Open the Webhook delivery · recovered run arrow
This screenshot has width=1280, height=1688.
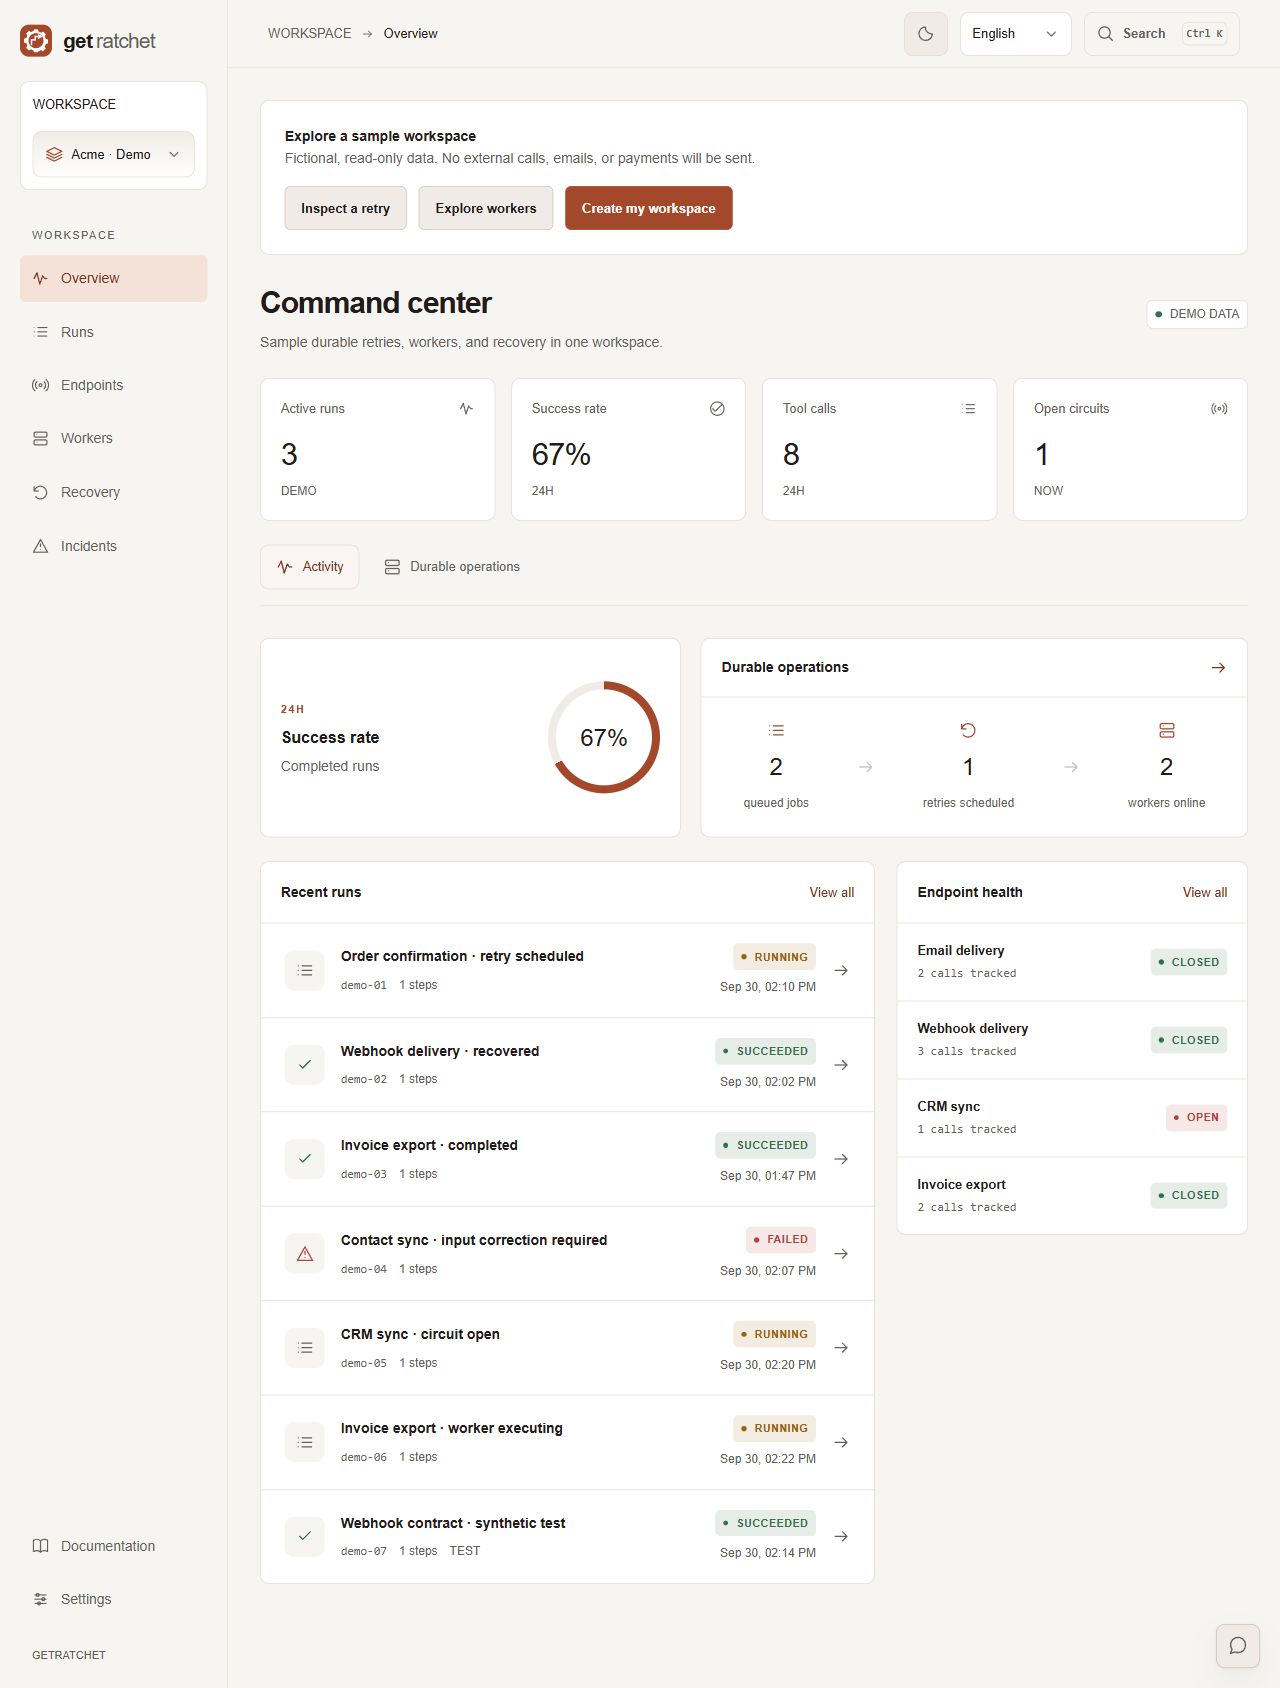(x=842, y=1065)
